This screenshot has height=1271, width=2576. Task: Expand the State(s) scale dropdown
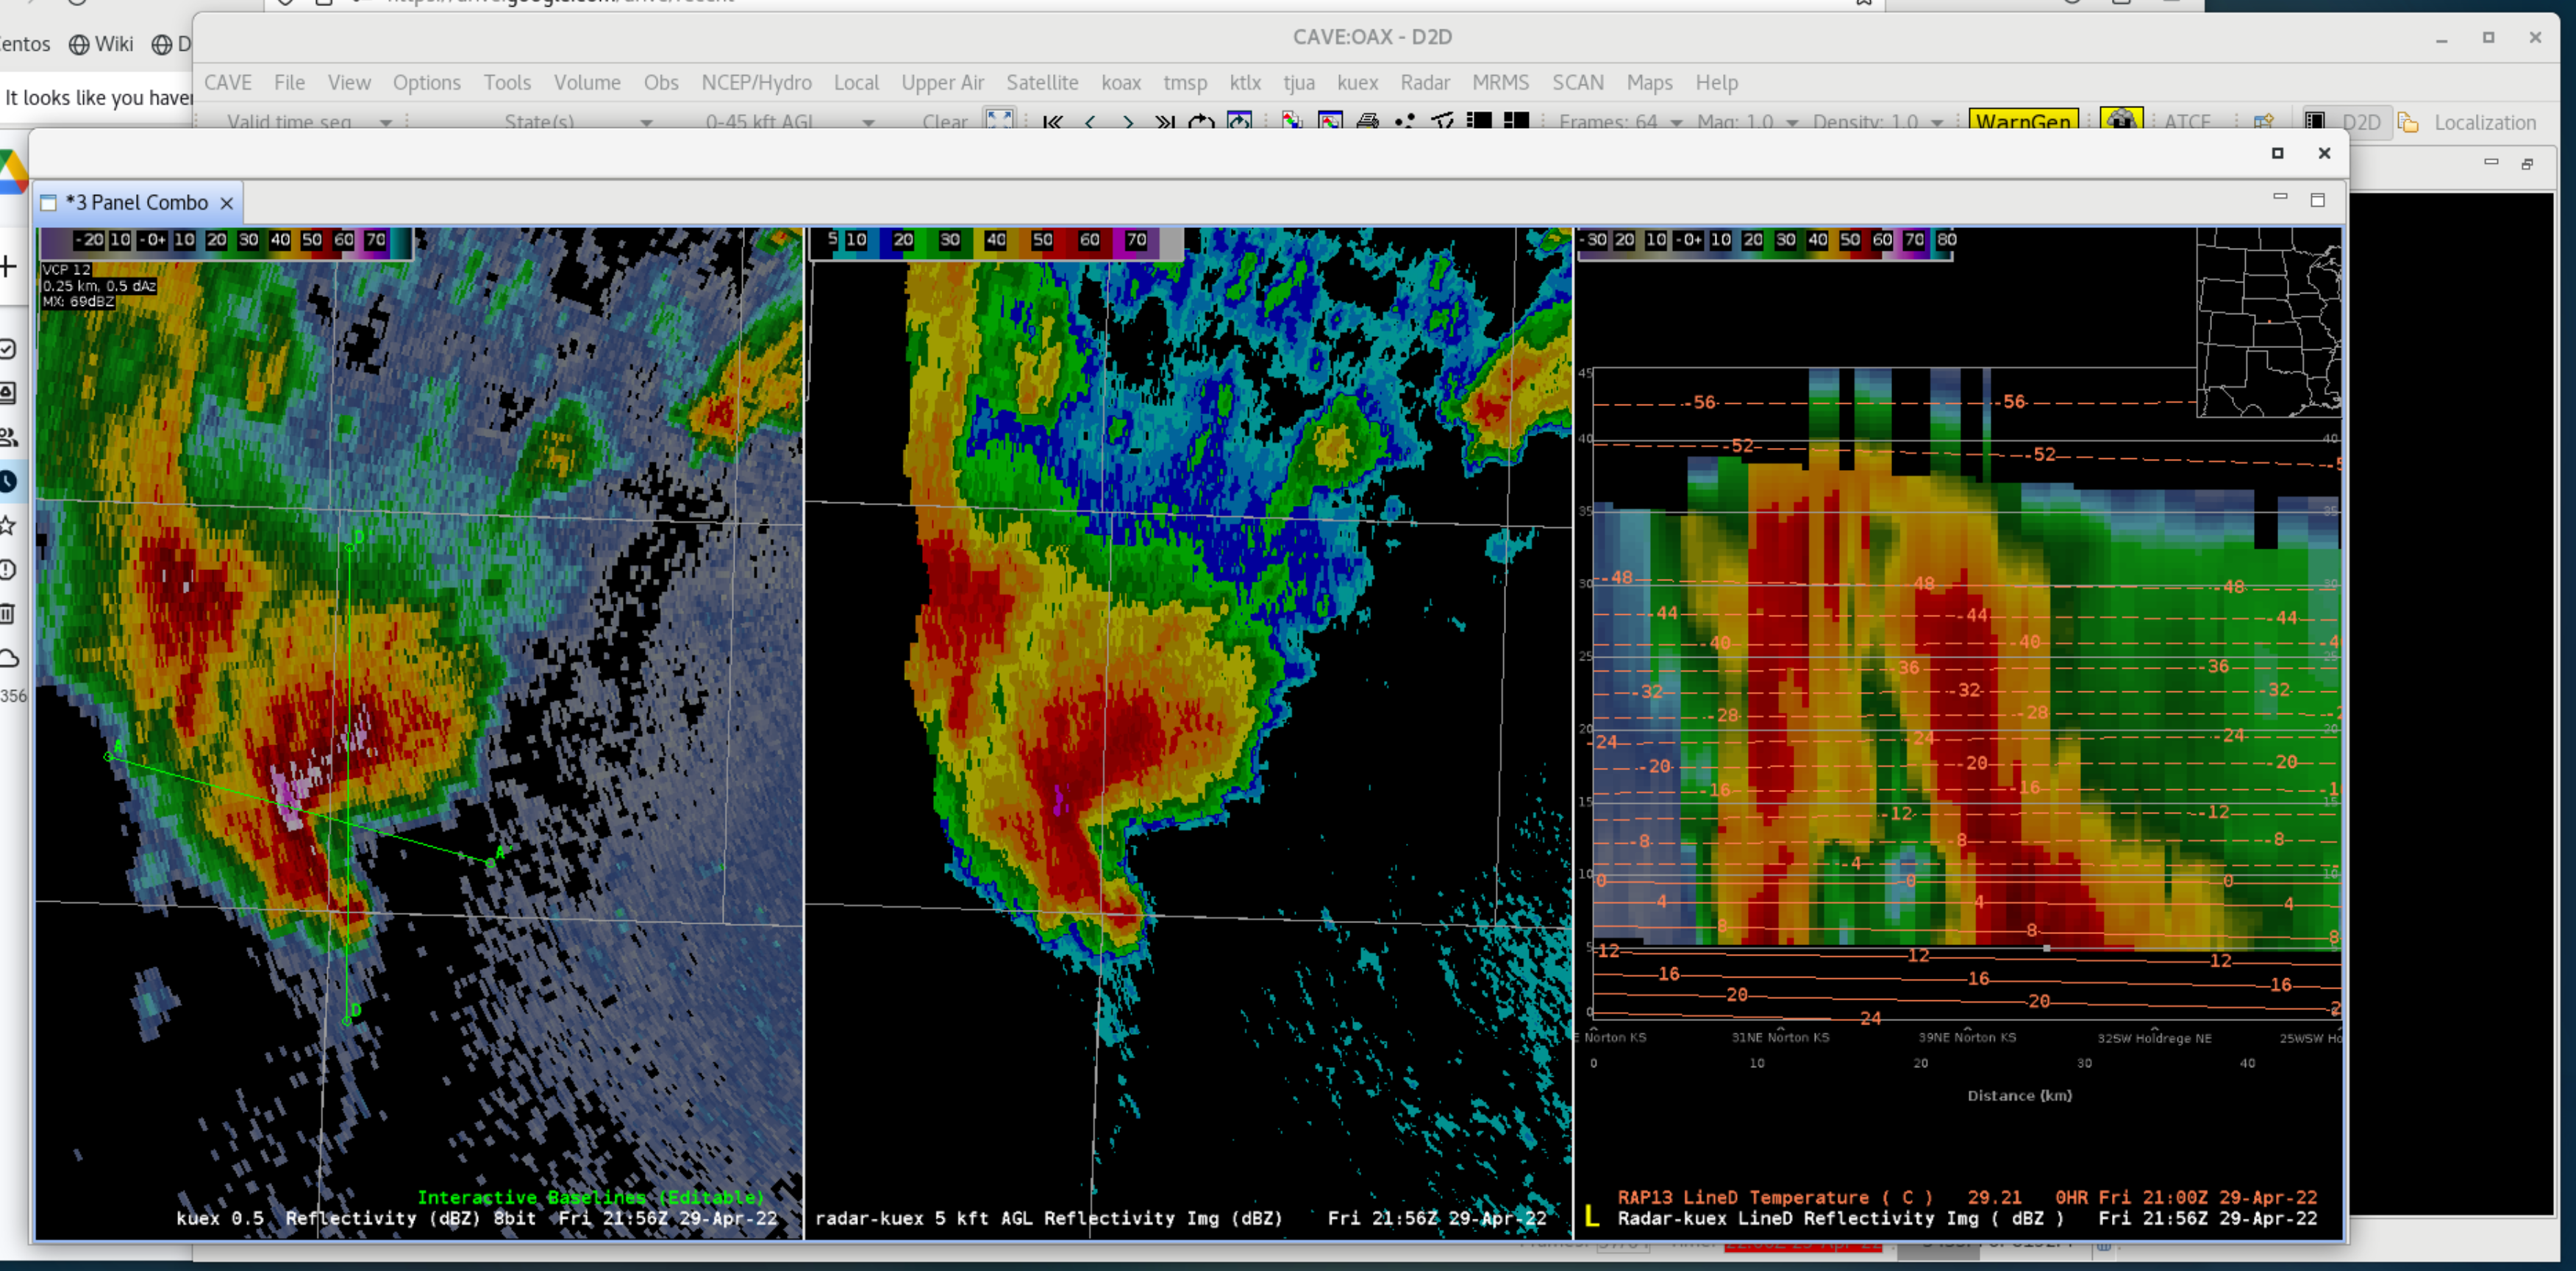(647, 123)
